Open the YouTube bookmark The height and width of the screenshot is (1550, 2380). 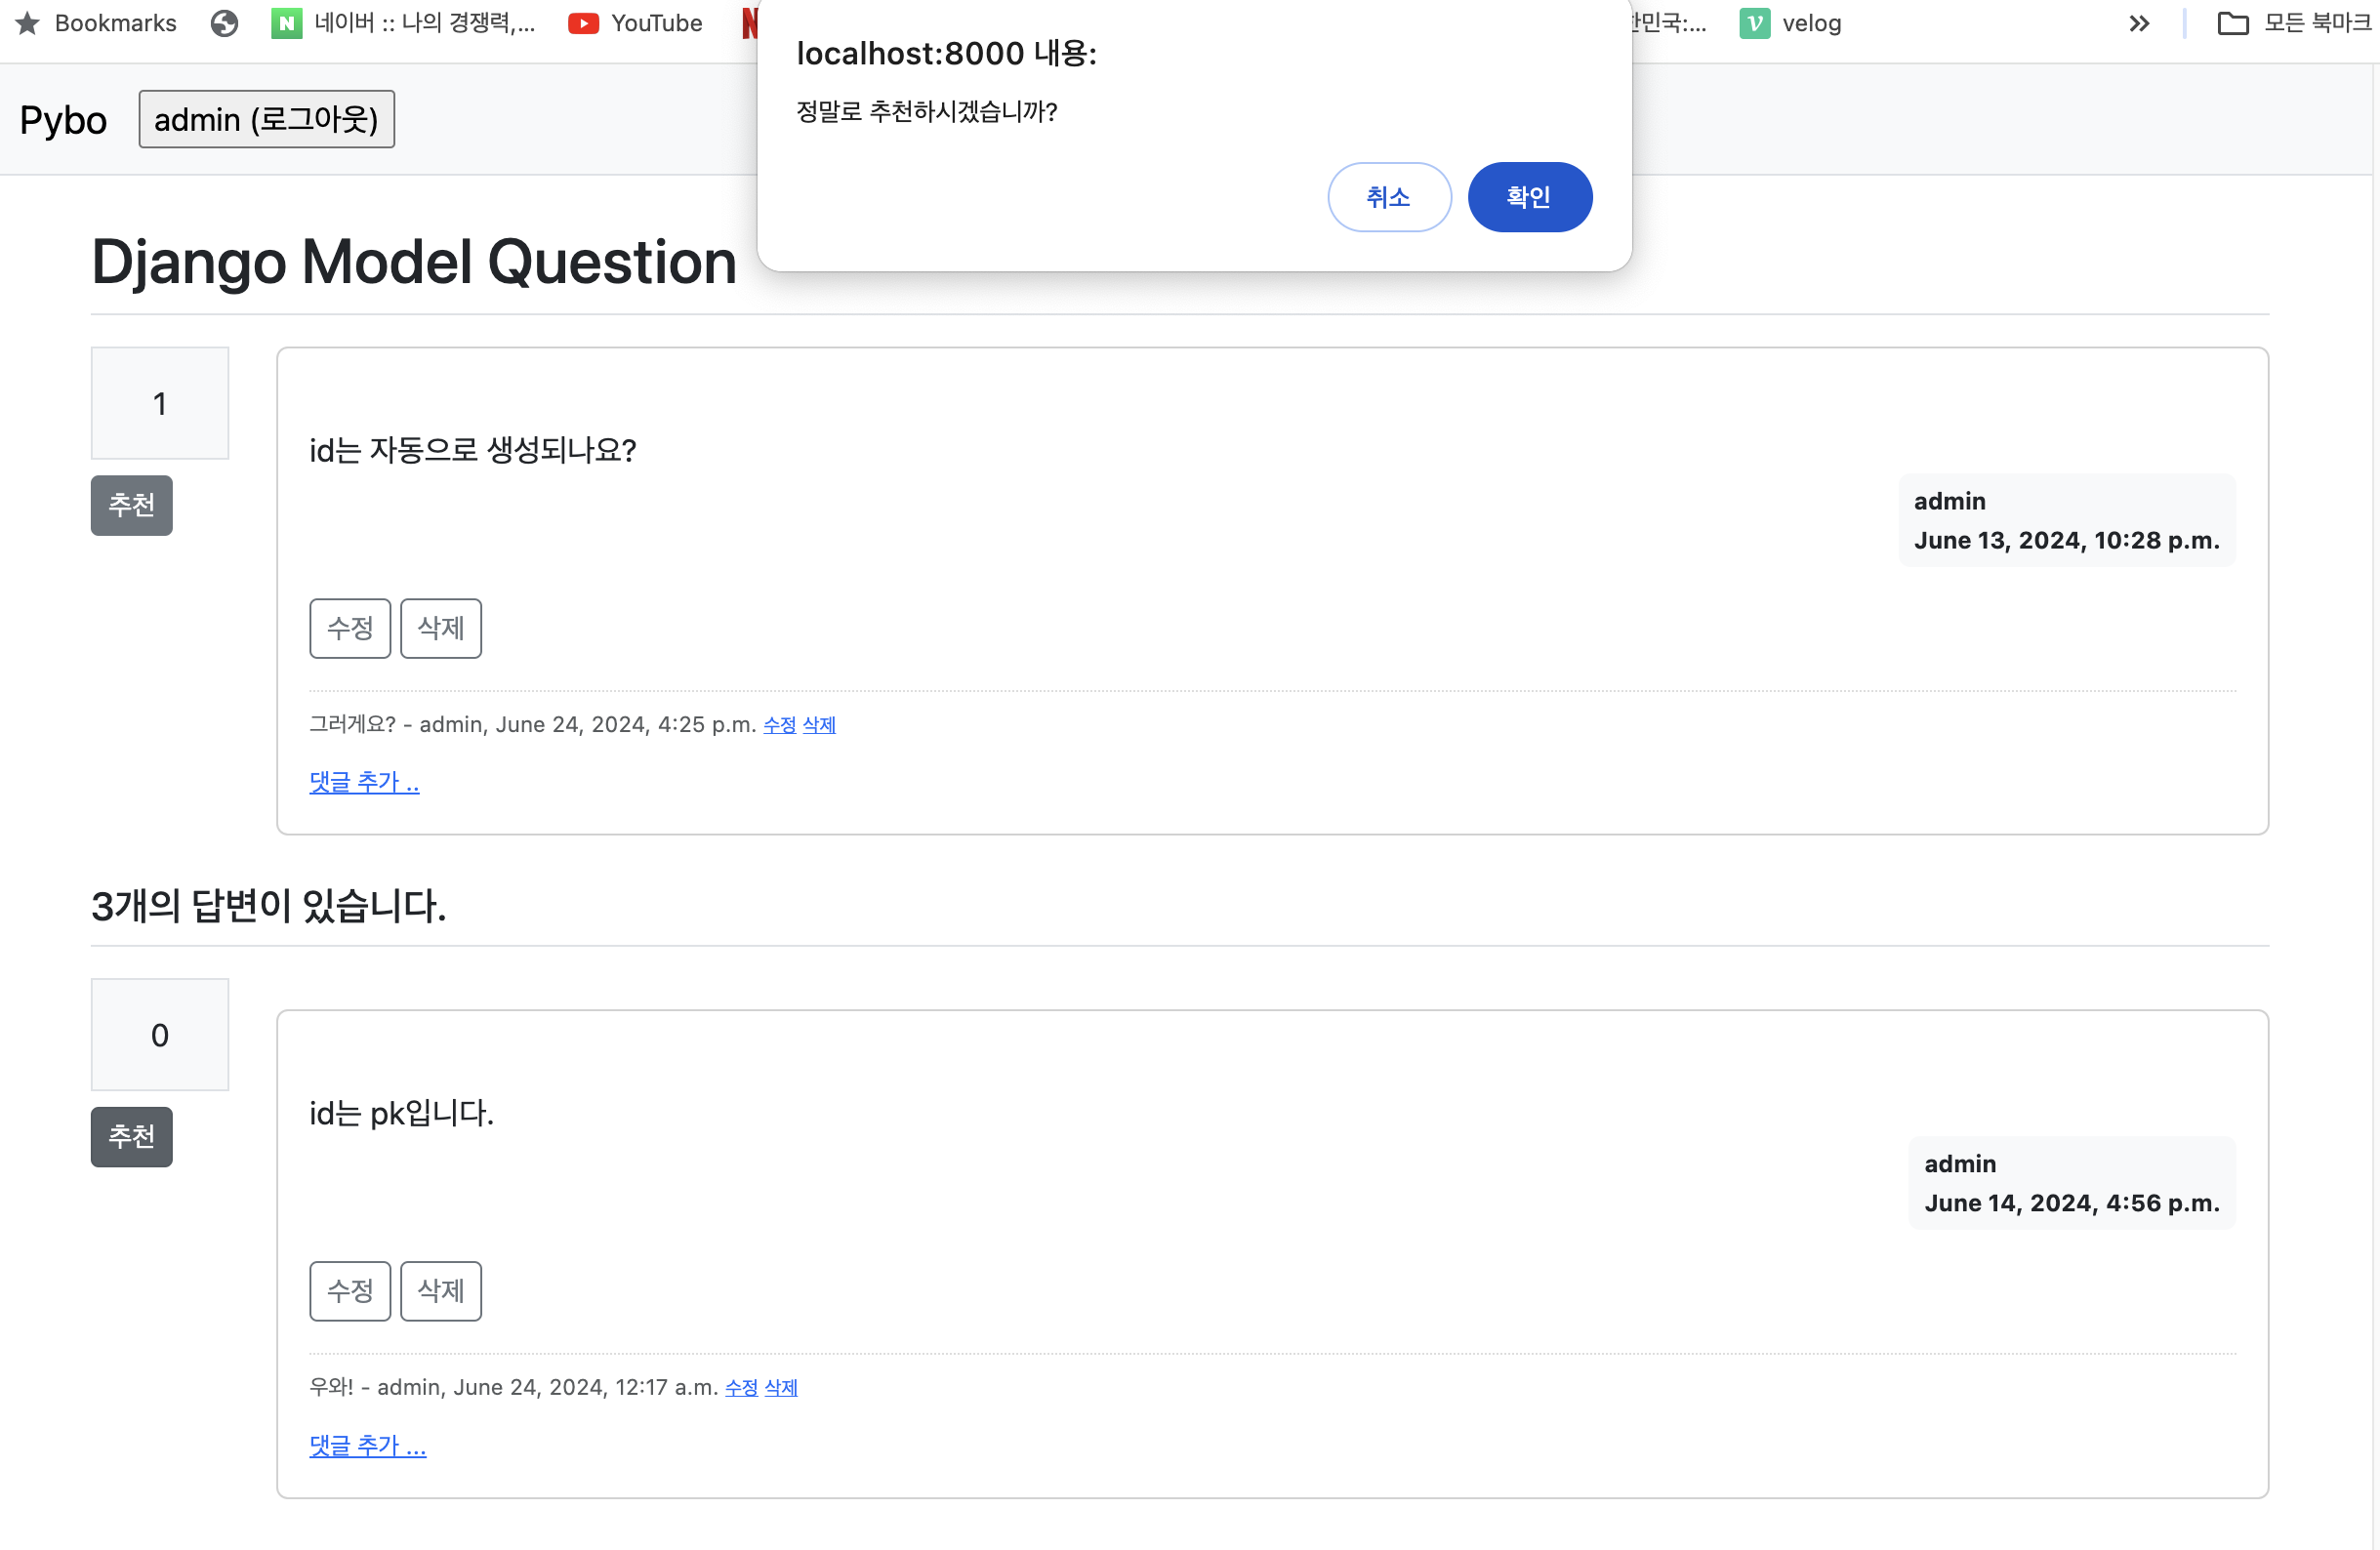coord(635,23)
